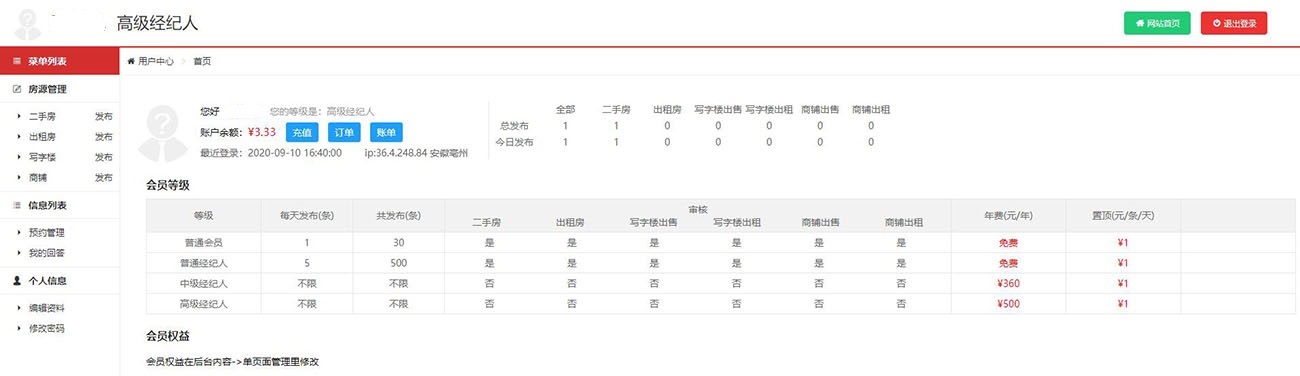
Task: Select 修改密码 in the sidebar
Action: point(46,328)
